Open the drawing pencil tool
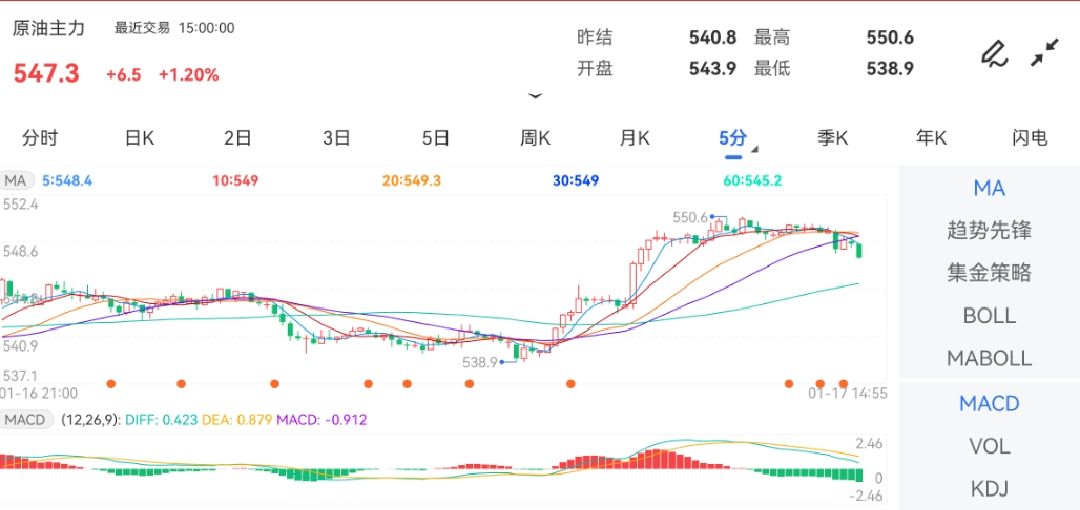This screenshot has width=1080, height=510. (993, 53)
